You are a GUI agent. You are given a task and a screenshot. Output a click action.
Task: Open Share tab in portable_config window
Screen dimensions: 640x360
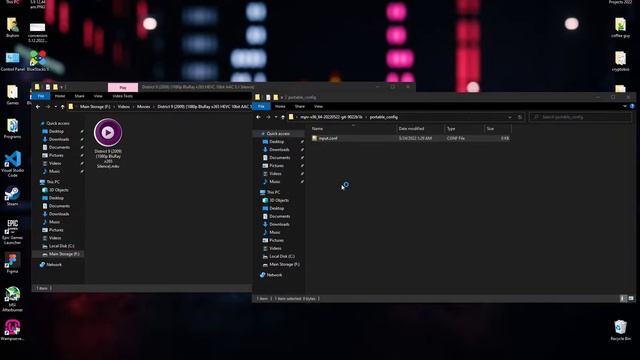[300, 106]
